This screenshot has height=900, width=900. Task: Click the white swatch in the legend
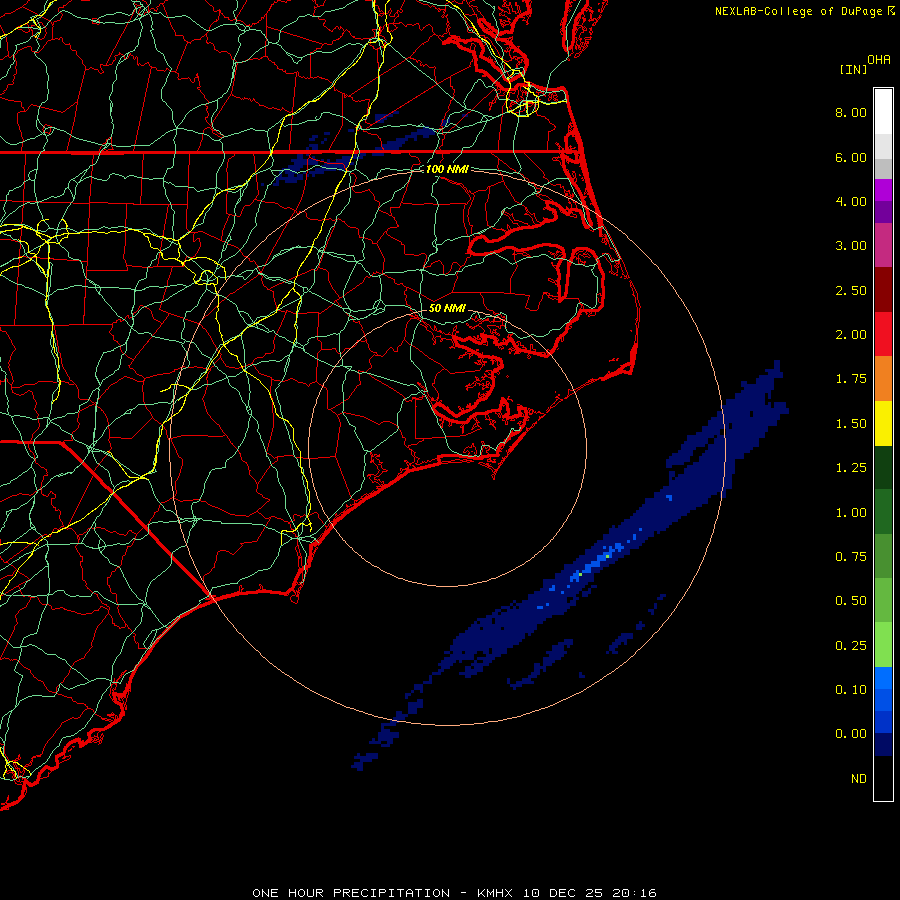point(883,111)
